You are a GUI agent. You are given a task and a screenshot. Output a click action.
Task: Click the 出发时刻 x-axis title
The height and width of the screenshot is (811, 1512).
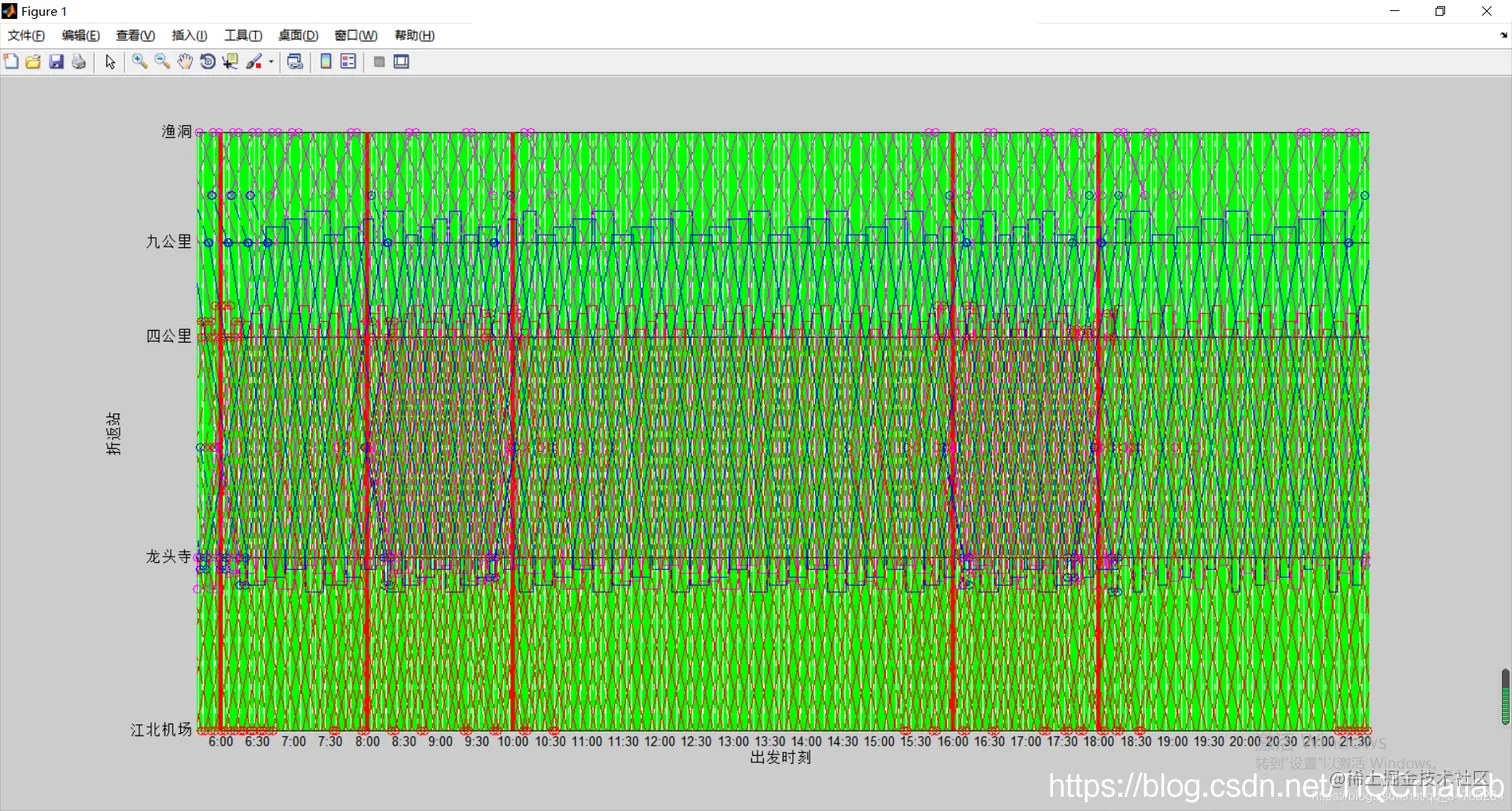[780, 758]
